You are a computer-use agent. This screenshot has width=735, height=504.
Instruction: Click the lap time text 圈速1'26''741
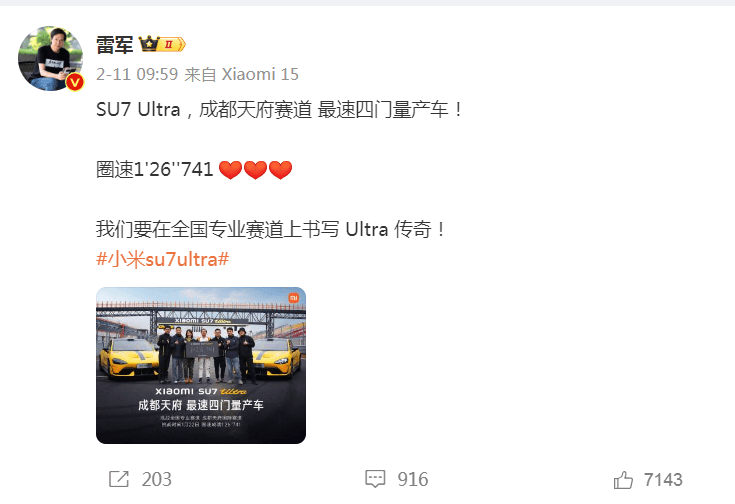tap(155, 169)
